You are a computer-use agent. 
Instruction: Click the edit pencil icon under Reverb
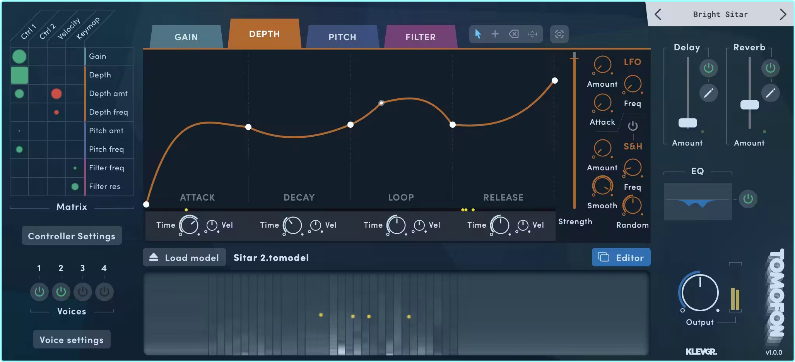coord(770,93)
